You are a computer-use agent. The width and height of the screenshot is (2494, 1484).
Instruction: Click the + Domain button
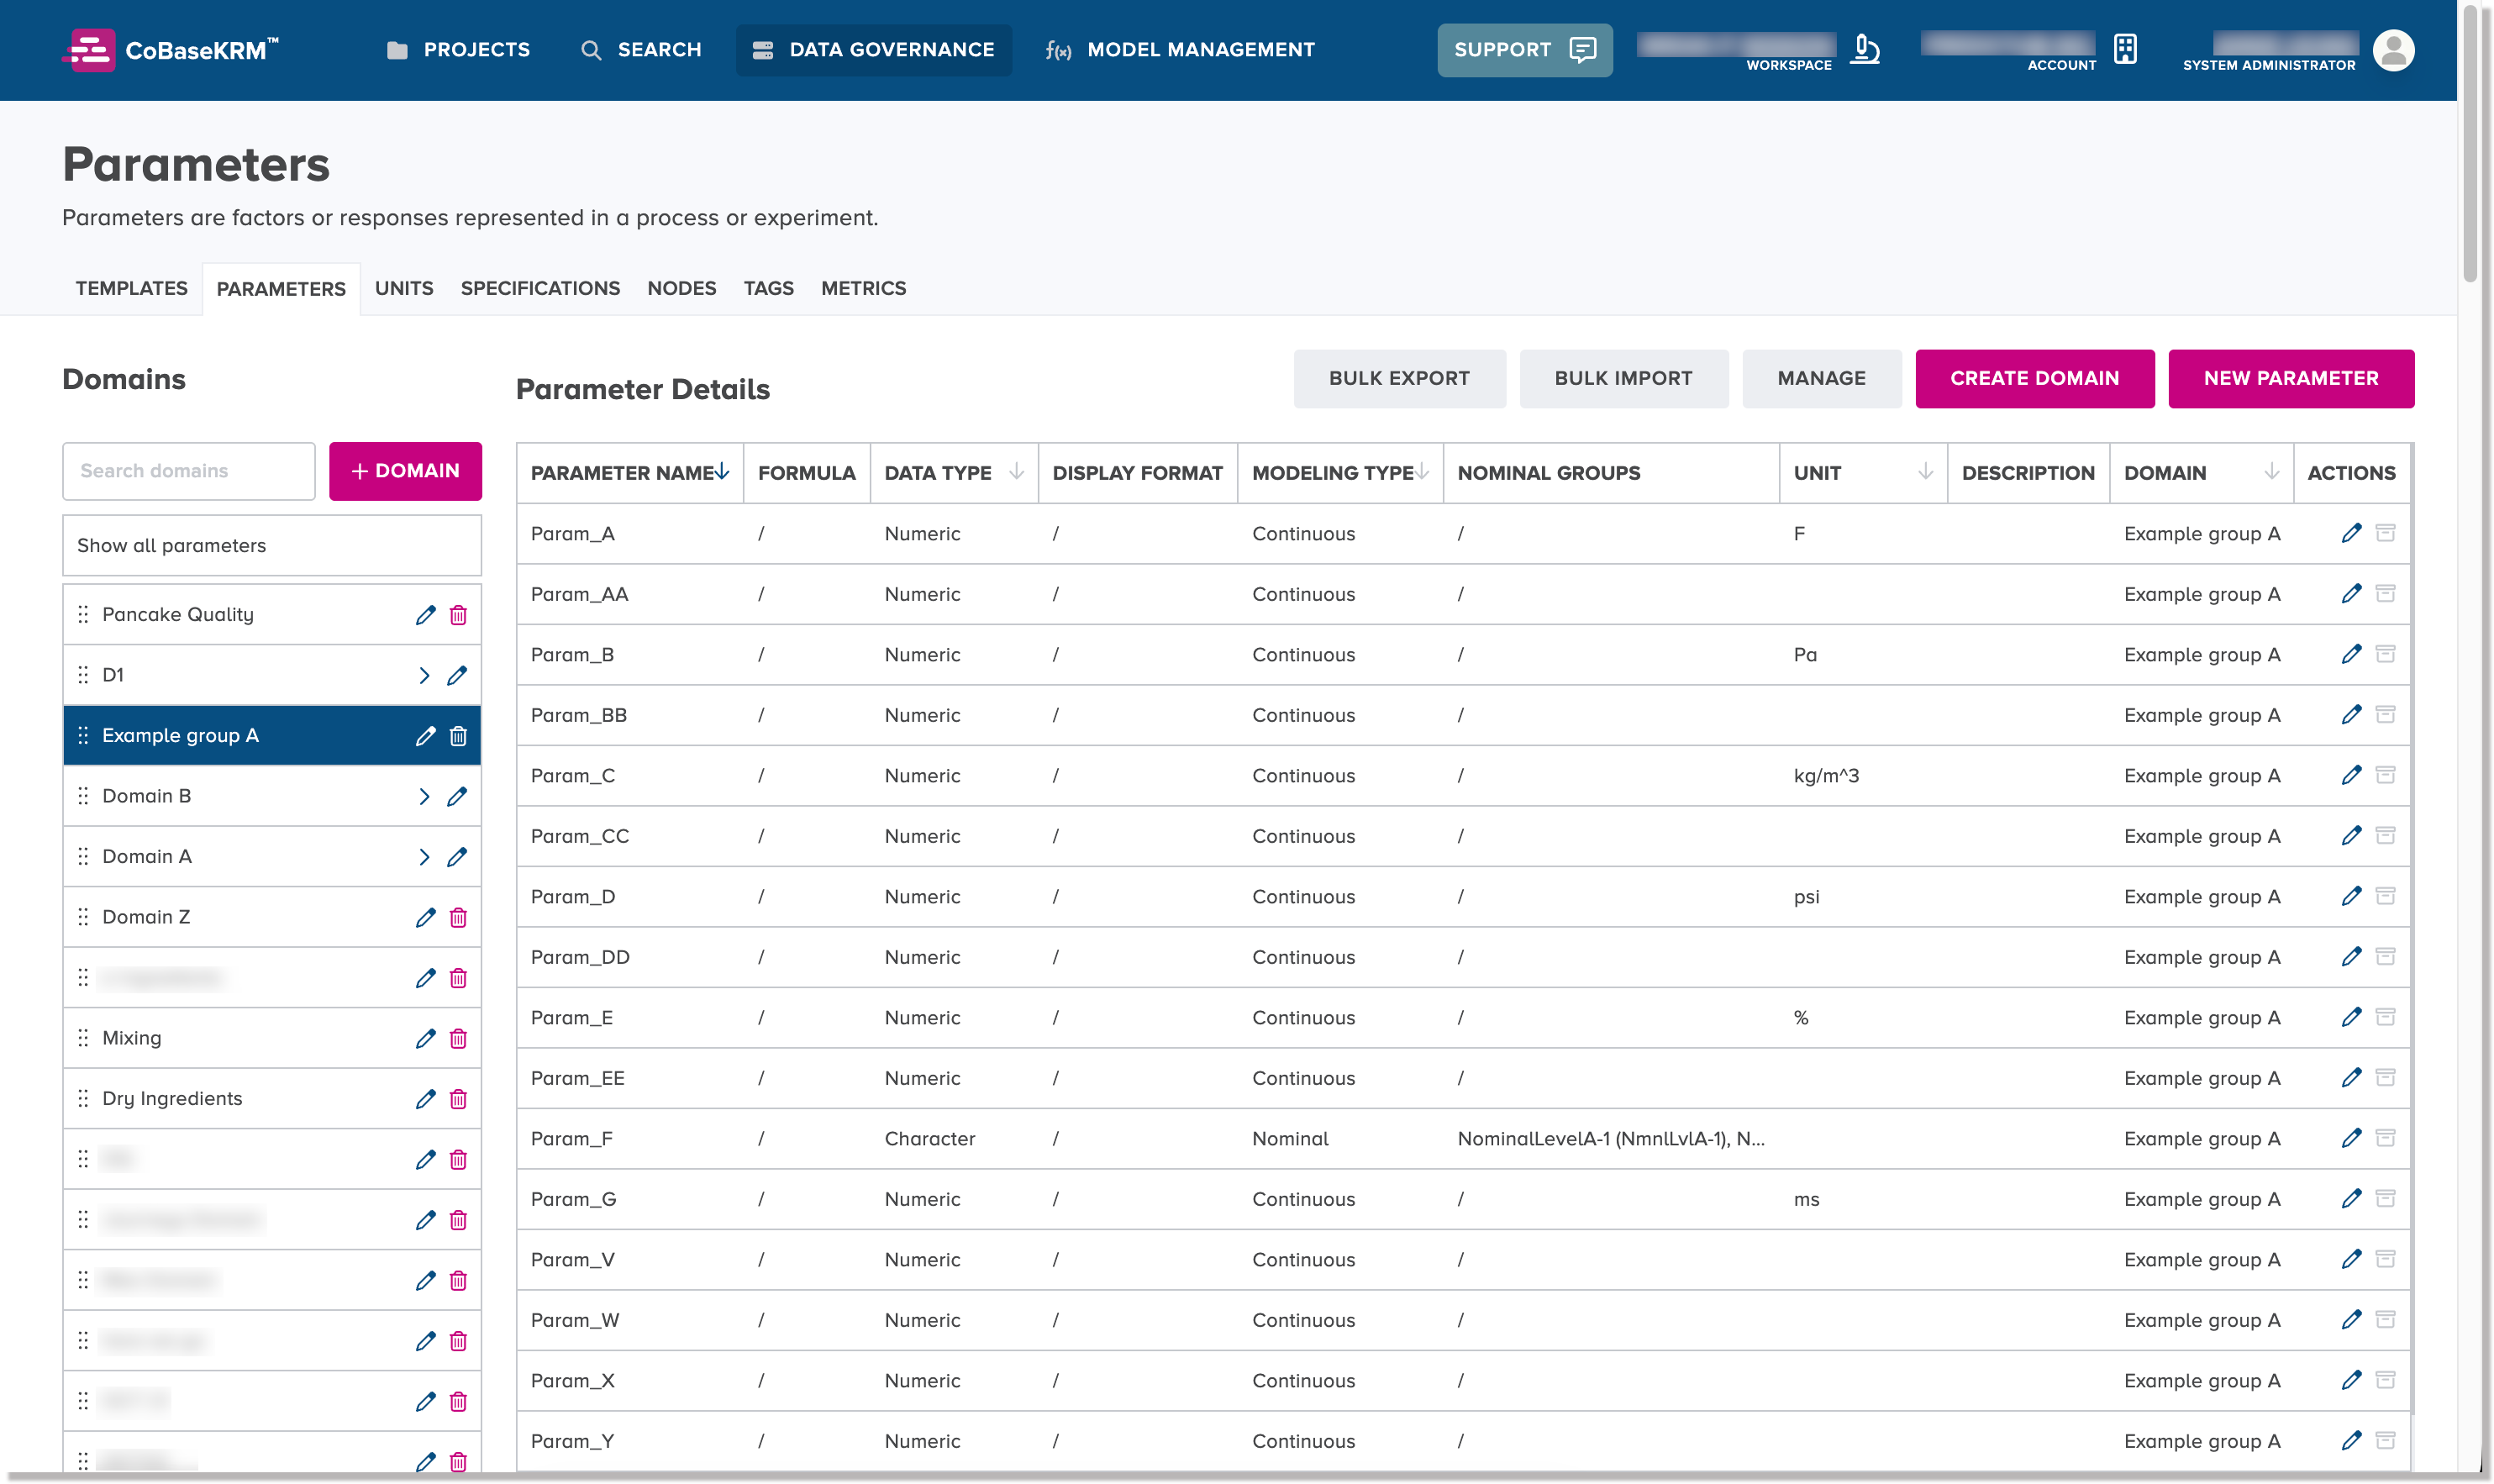pos(405,471)
